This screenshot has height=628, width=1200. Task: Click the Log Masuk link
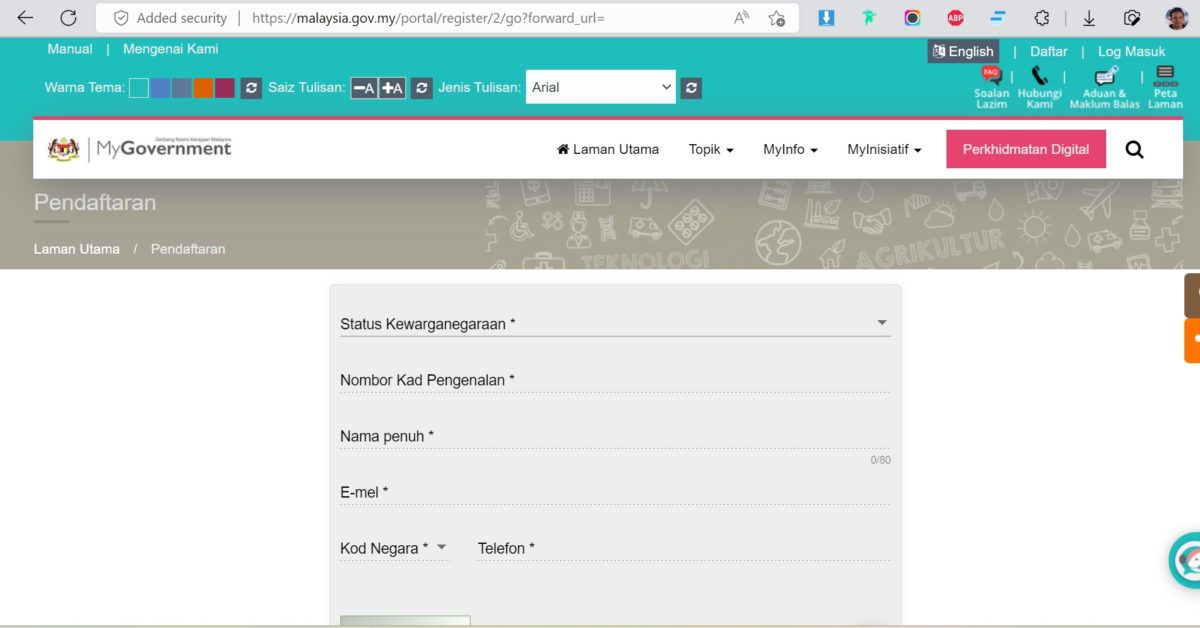[1131, 51]
